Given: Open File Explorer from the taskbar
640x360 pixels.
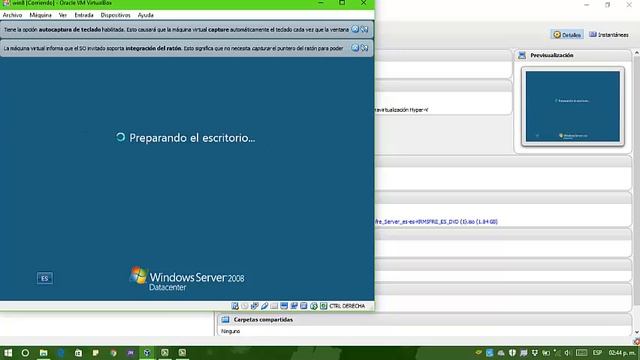Looking at the screenshot, I should click(43, 353).
